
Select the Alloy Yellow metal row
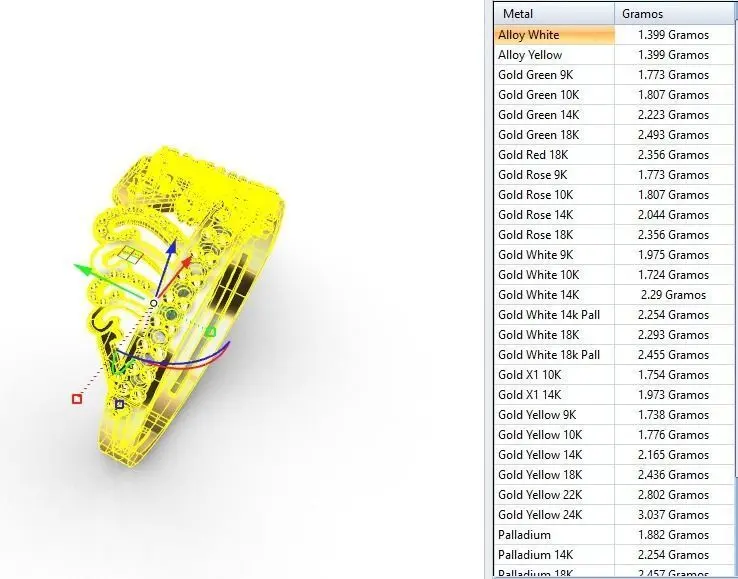click(615, 55)
